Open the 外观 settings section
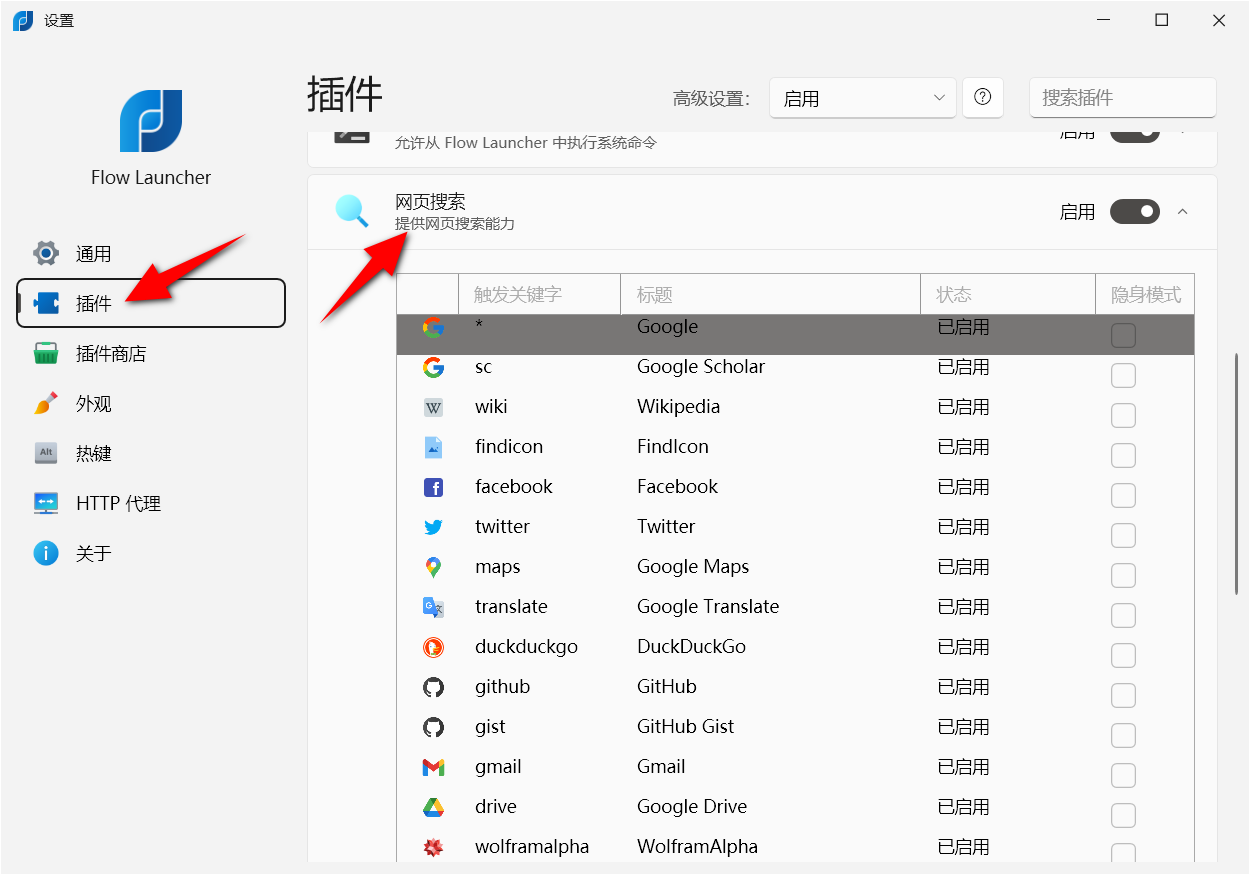This screenshot has height=875, width=1250. [x=94, y=403]
